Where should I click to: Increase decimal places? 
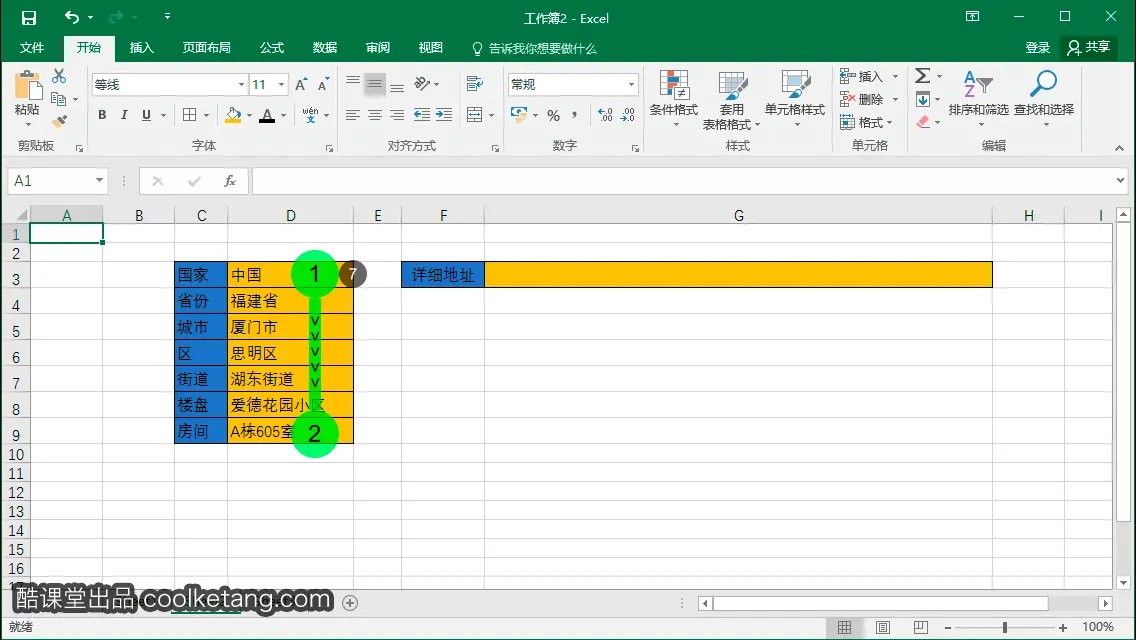605,115
